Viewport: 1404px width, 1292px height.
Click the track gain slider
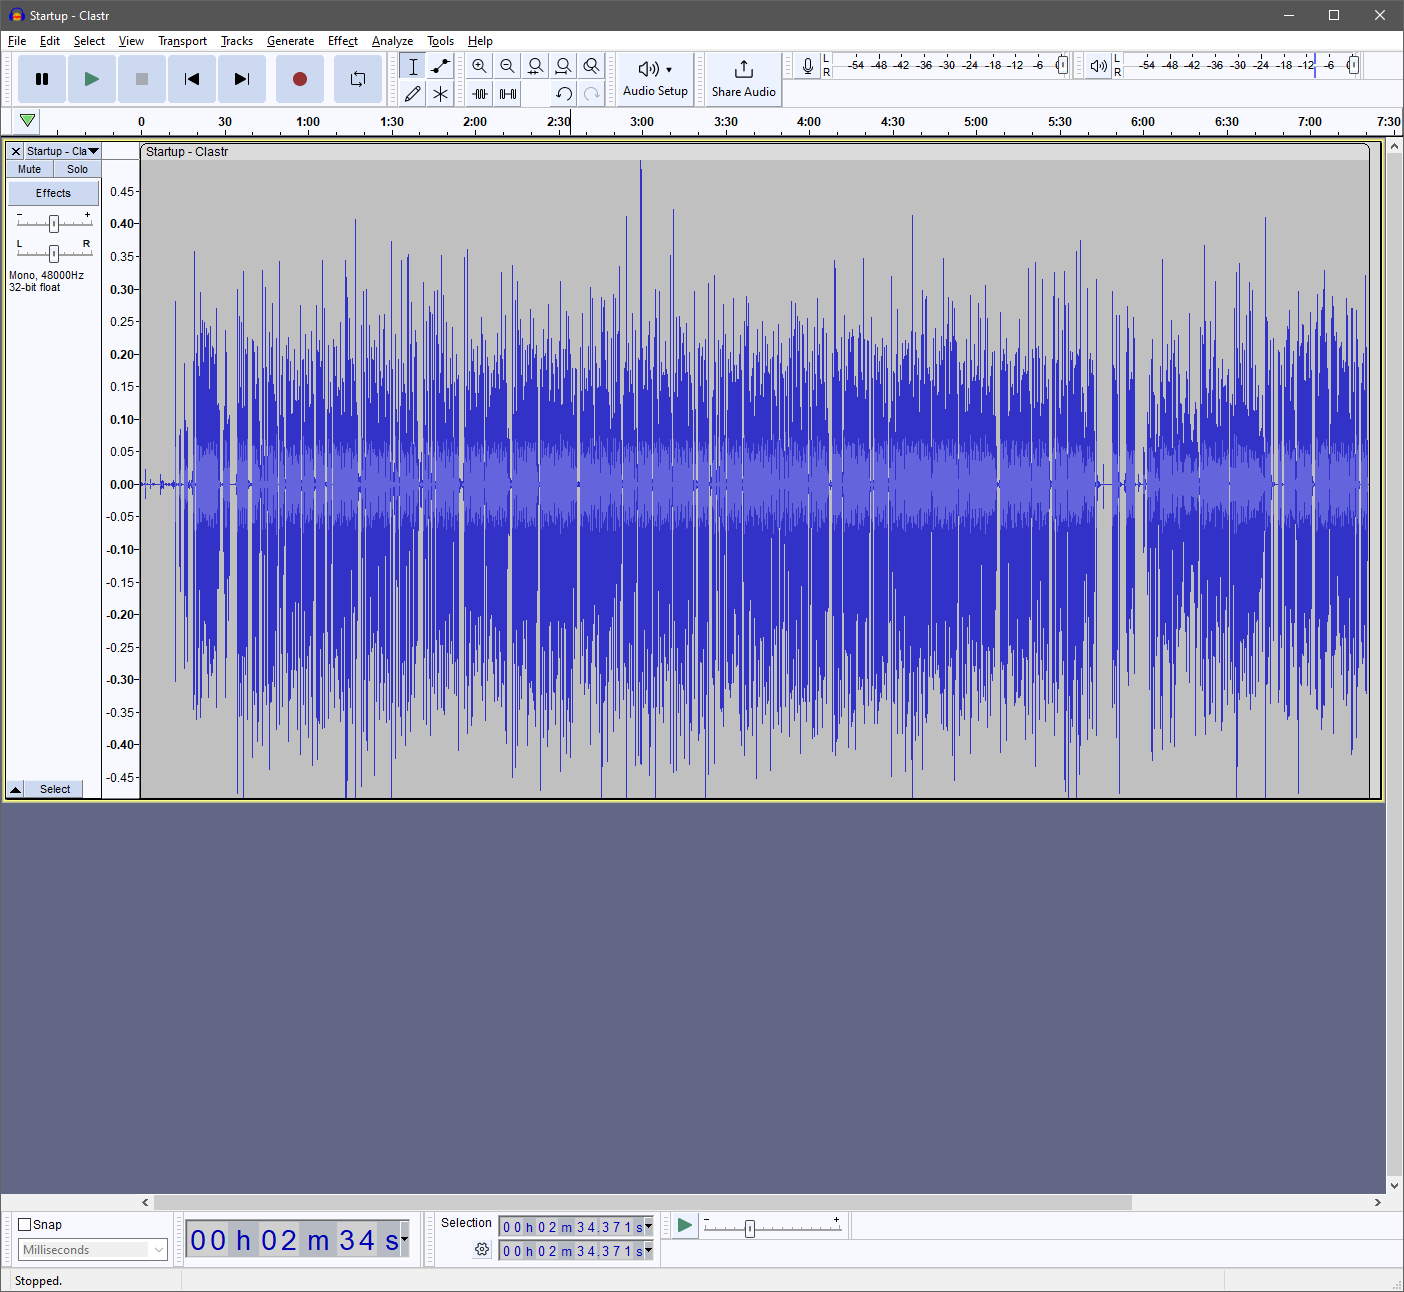click(x=54, y=223)
